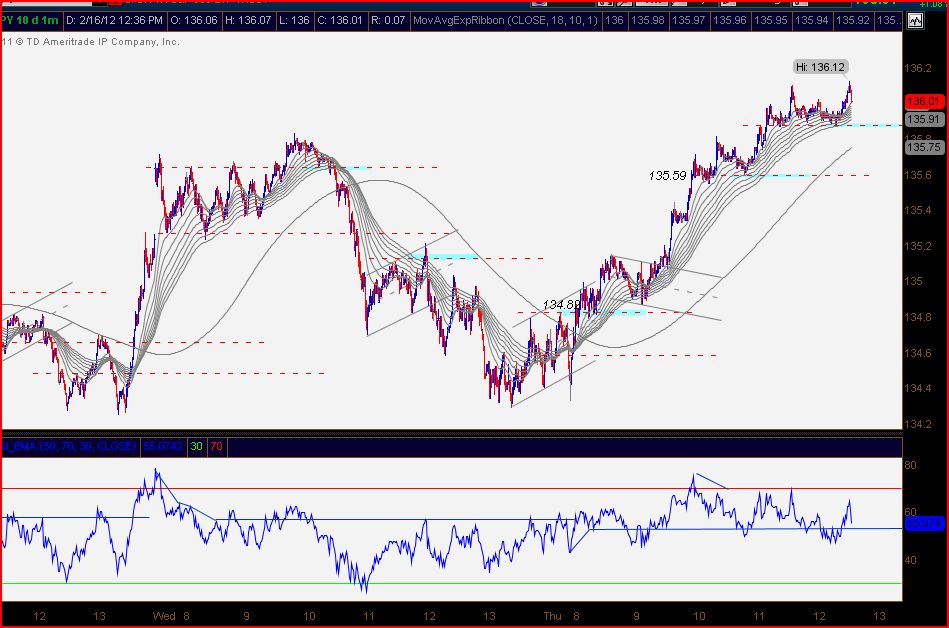The width and height of the screenshot is (949, 628).
Task: Click the red '70' overbought level label
Action: (216, 446)
